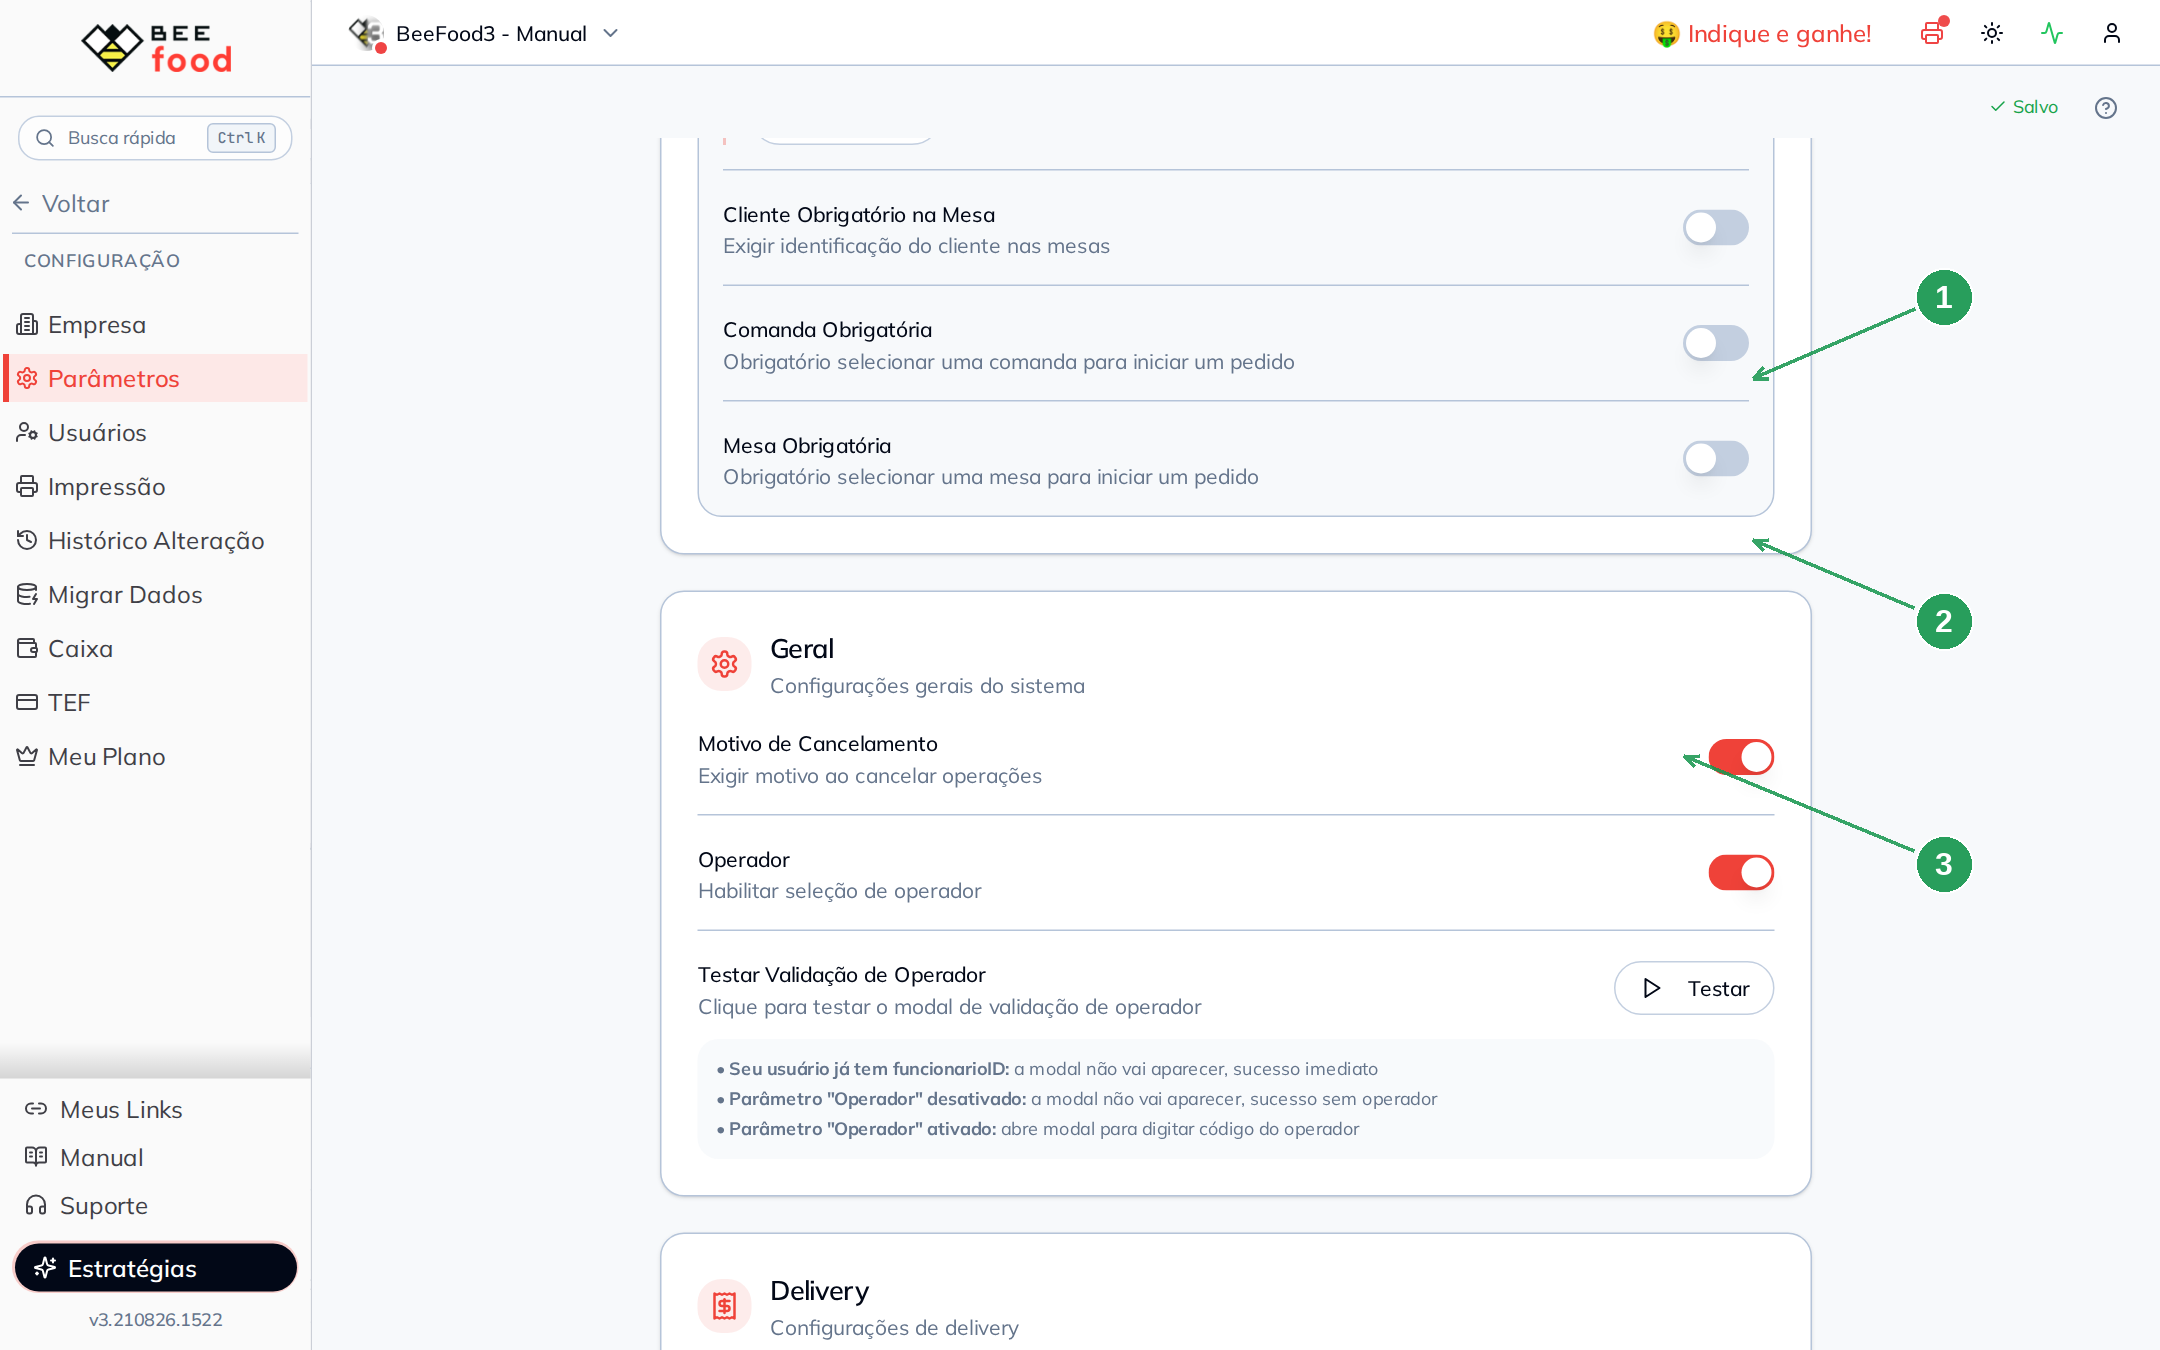The width and height of the screenshot is (2160, 1350).
Task: Open the user profile icon
Action: click(2112, 33)
